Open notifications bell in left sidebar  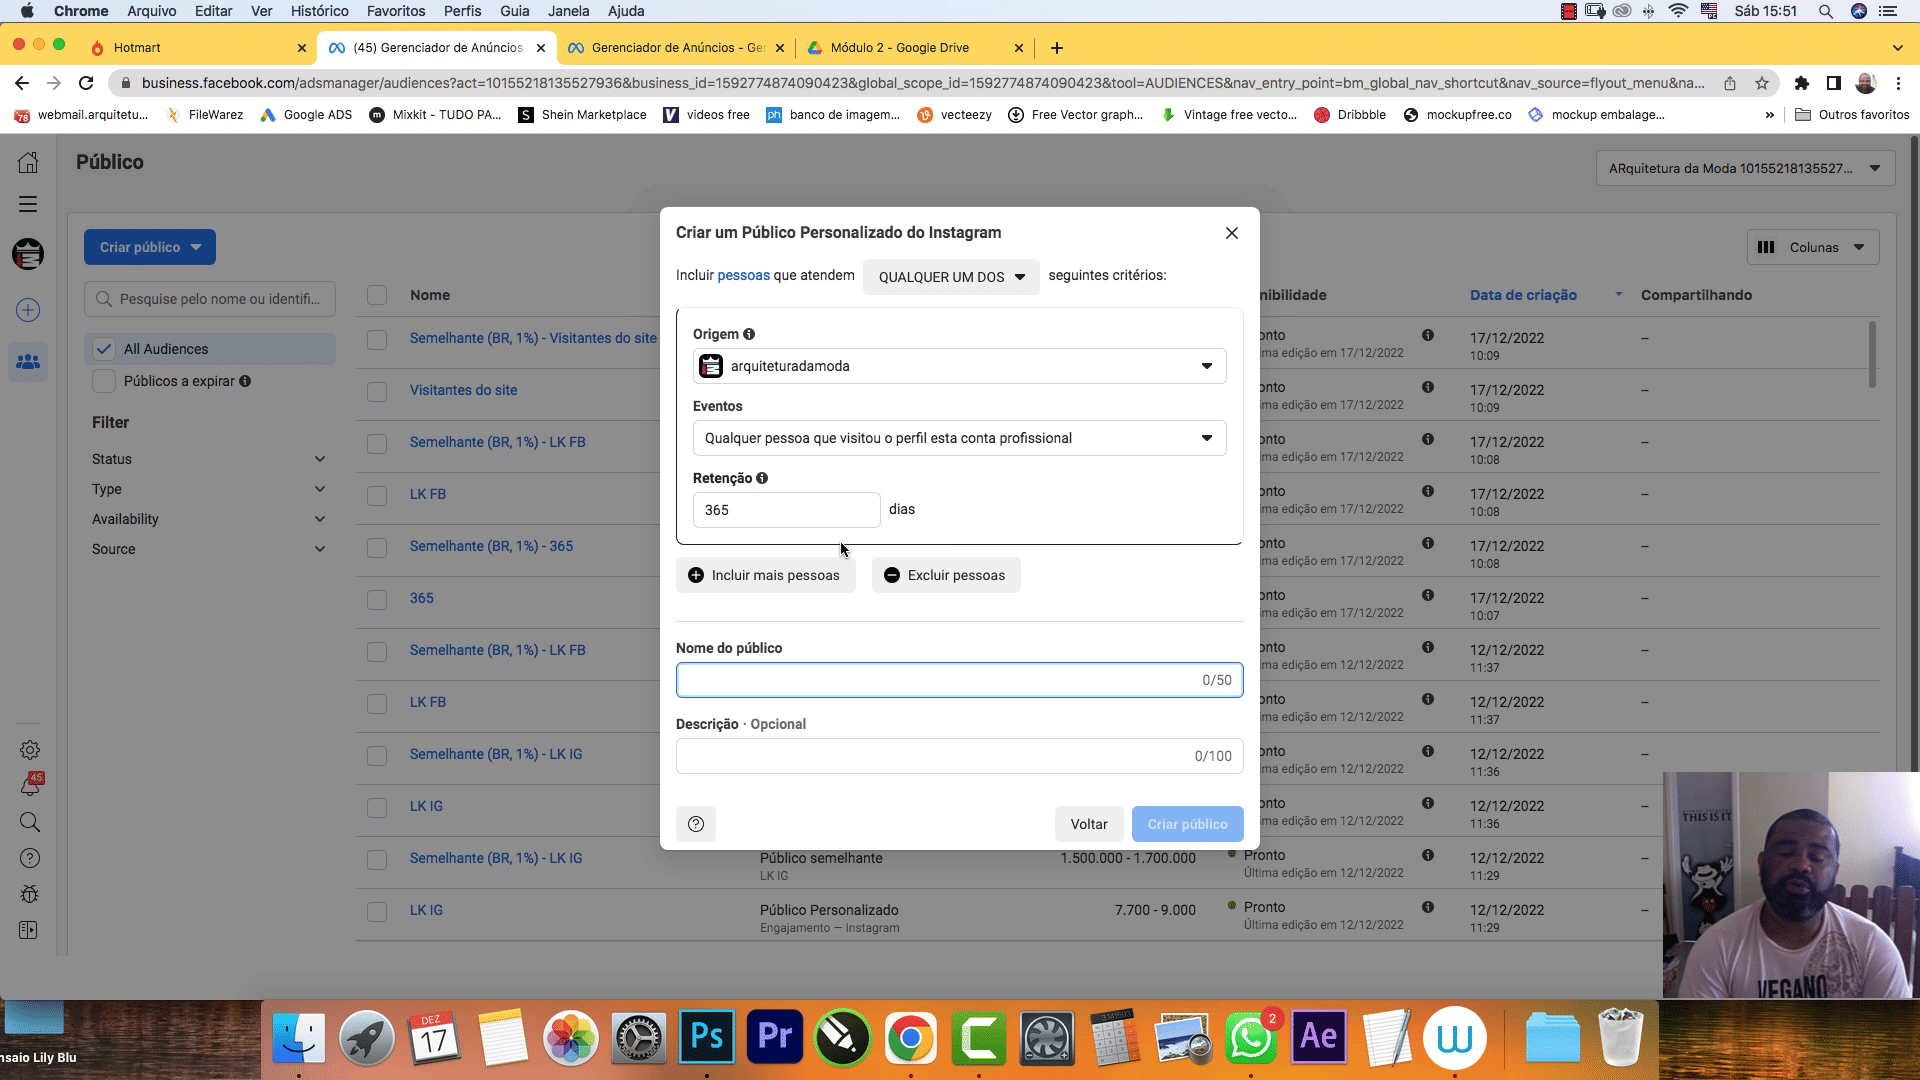point(30,786)
